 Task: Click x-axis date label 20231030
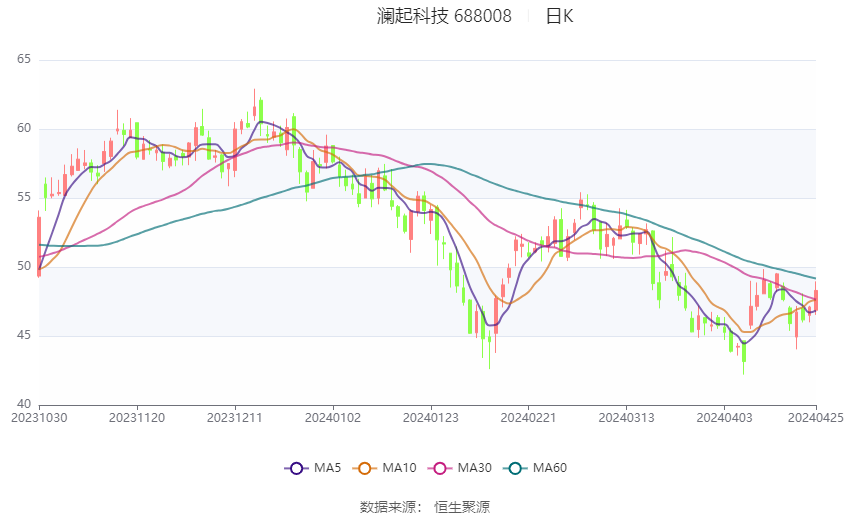(39, 418)
